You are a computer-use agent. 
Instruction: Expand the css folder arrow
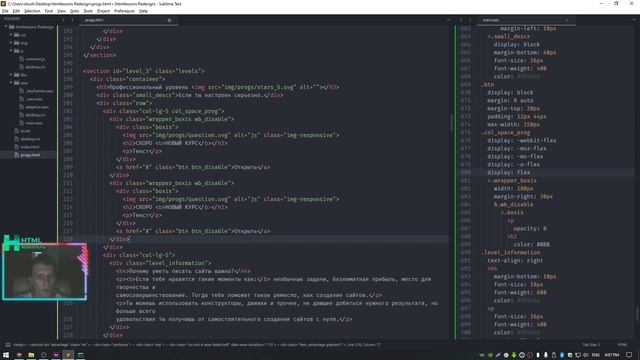pos(11,35)
